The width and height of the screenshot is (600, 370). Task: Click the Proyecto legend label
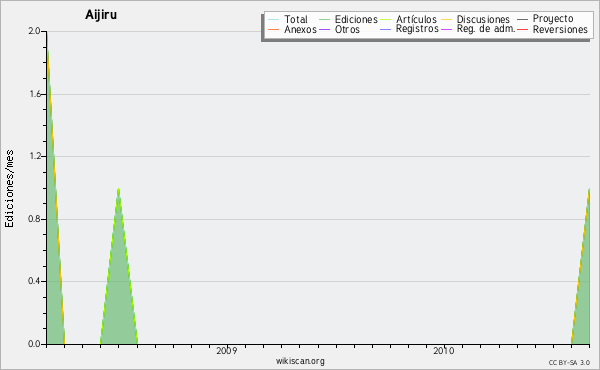553,19
